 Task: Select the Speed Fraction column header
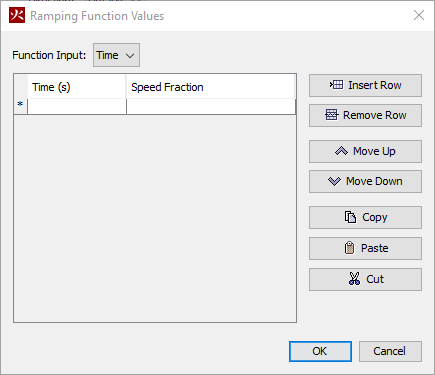pos(211,87)
